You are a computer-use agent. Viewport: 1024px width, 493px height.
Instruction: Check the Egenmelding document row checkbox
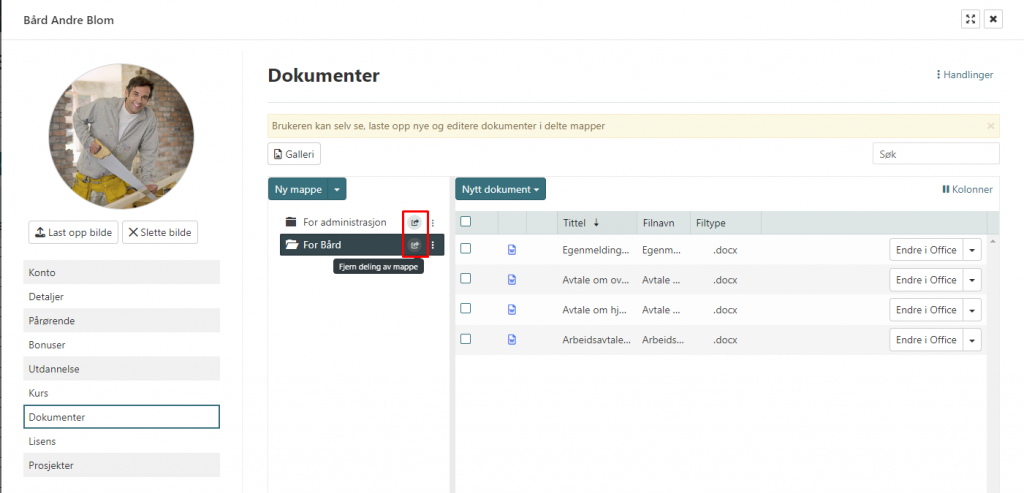pos(465,249)
